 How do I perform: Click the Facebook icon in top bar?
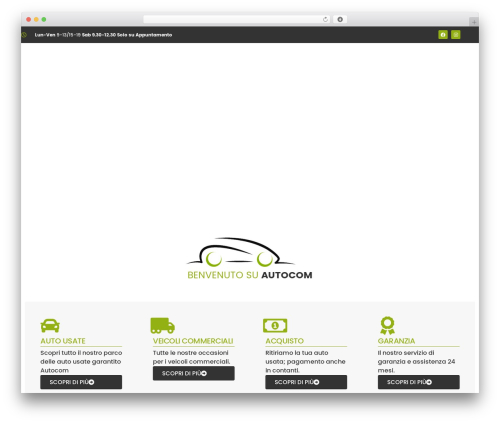[x=443, y=35]
